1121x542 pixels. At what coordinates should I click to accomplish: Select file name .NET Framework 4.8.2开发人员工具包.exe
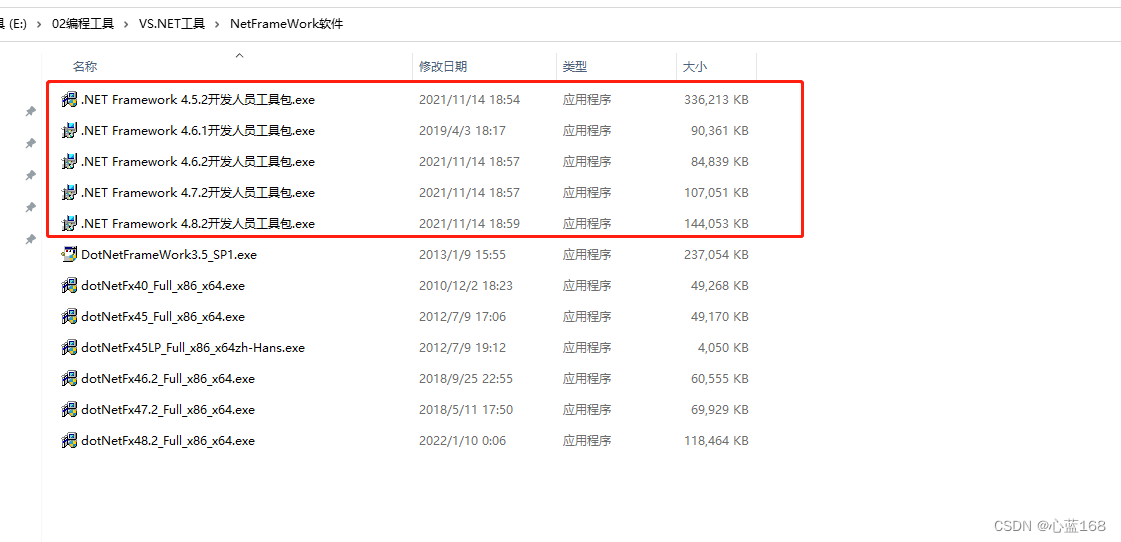click(x=198, y=224)
